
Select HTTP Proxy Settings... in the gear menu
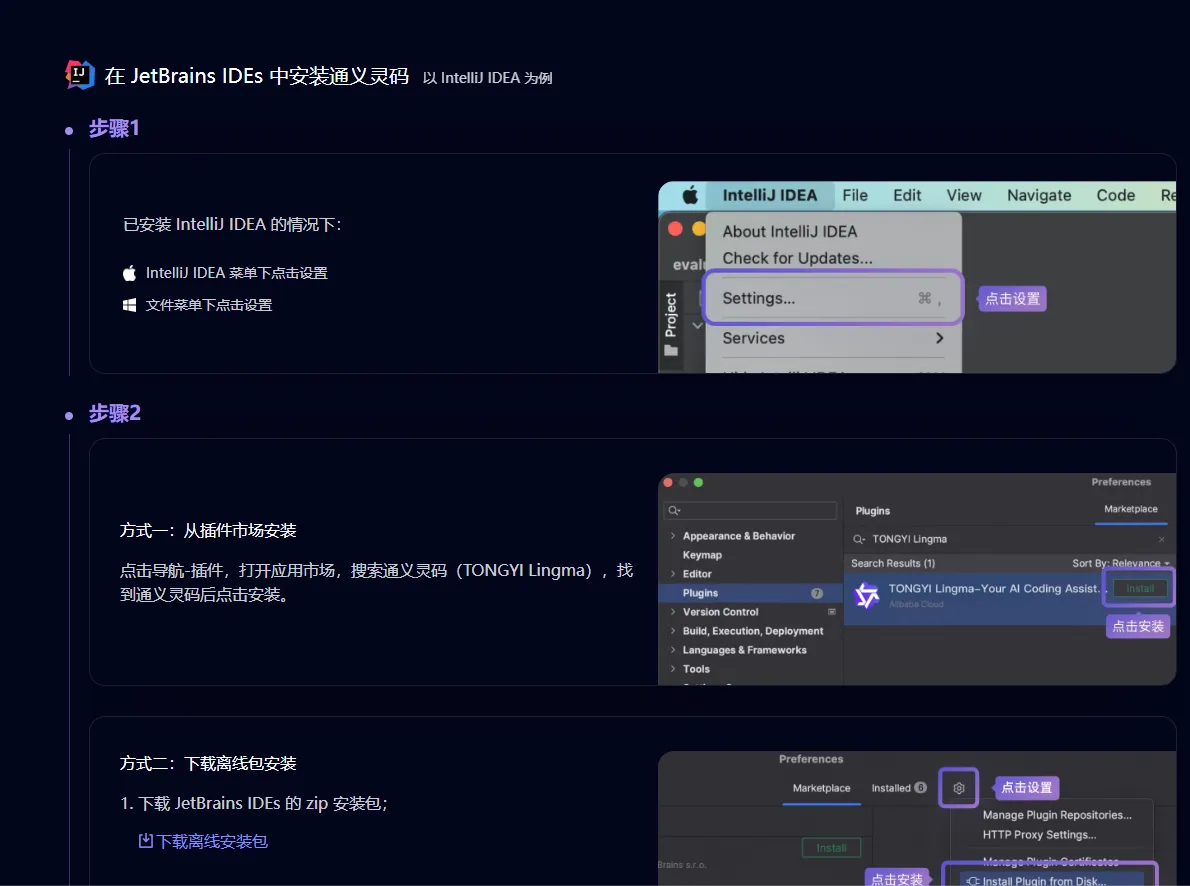coord(1039,834)
